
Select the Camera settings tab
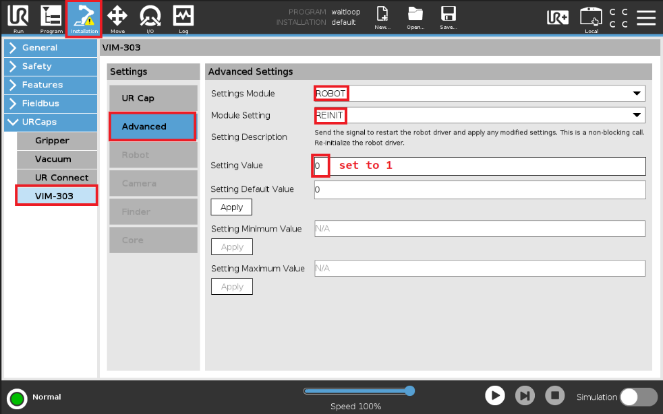pos(153,184)
